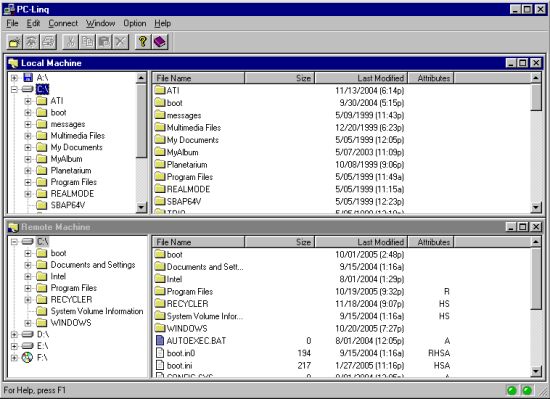Viewport: 550px width, 399px height.
Task: Select boot.in0 in Remote file list
Action: pos(181,353)
